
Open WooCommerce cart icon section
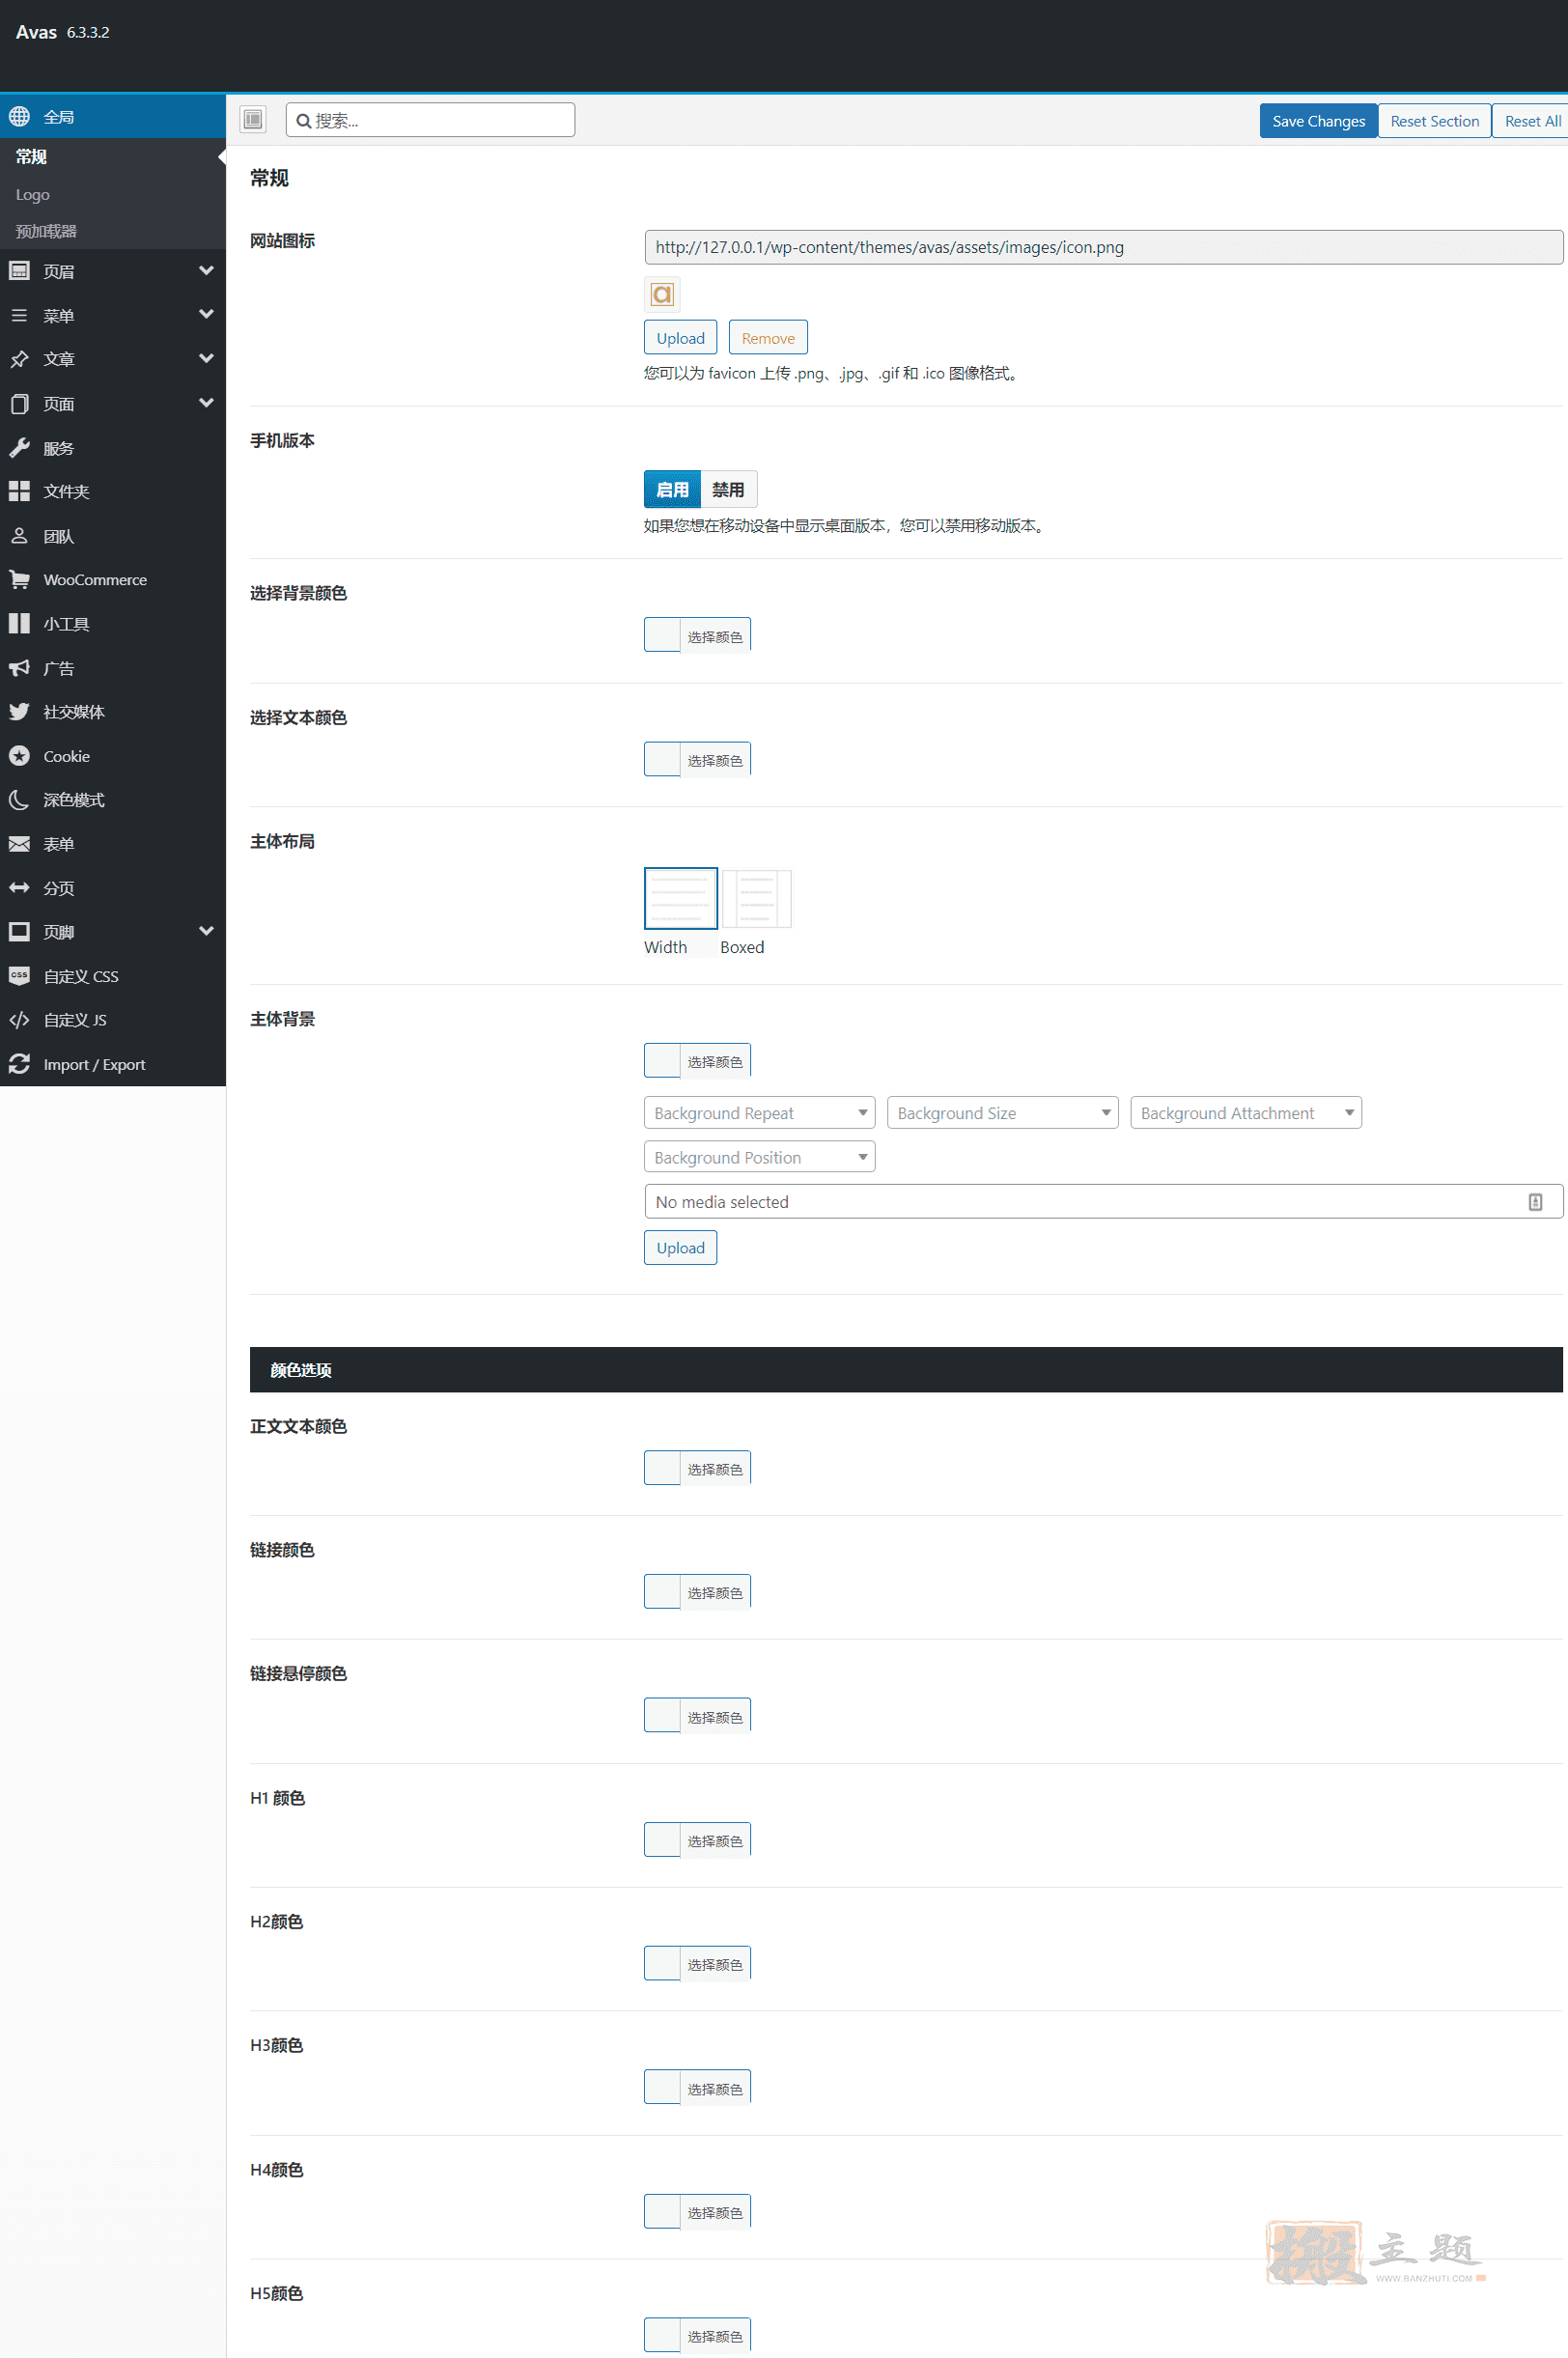[113, 580]
